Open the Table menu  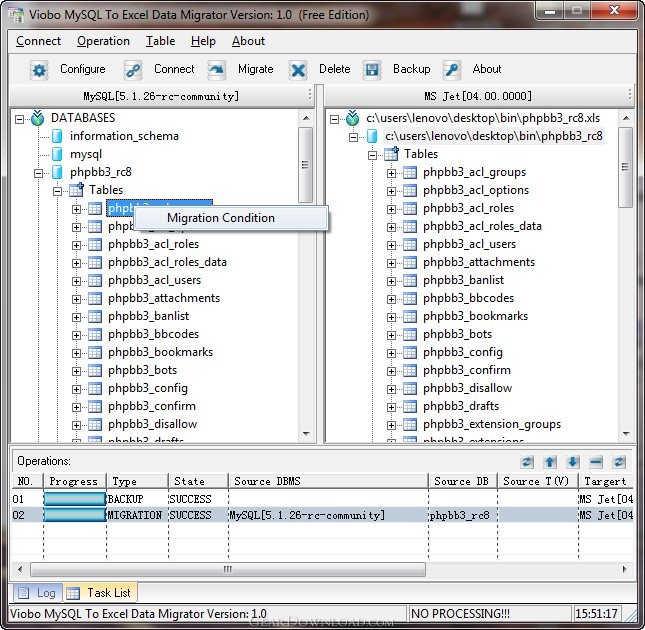coord(160,41)
